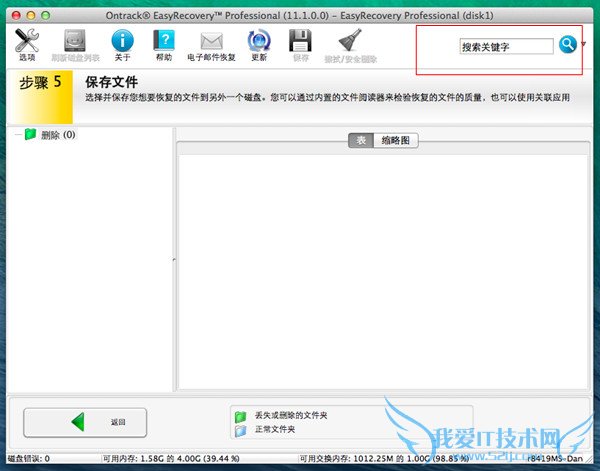Click the 更新 update globe icon
The image size is (600, 471).
point(259,40)
